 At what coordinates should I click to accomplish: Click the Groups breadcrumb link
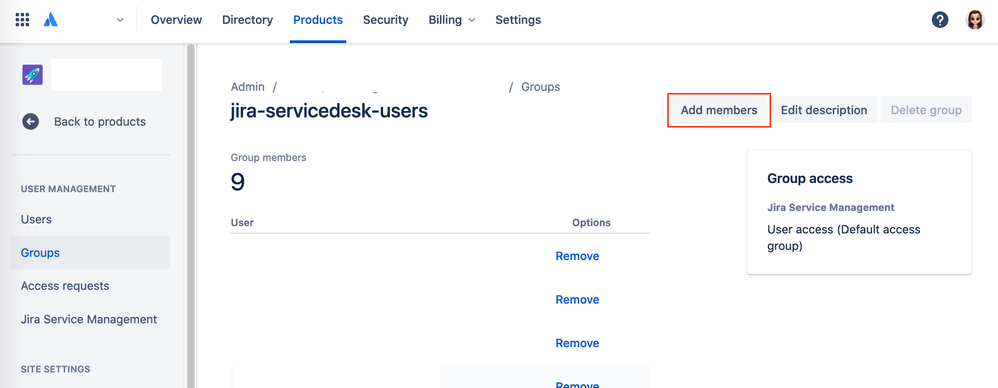[x=540, y=87]
